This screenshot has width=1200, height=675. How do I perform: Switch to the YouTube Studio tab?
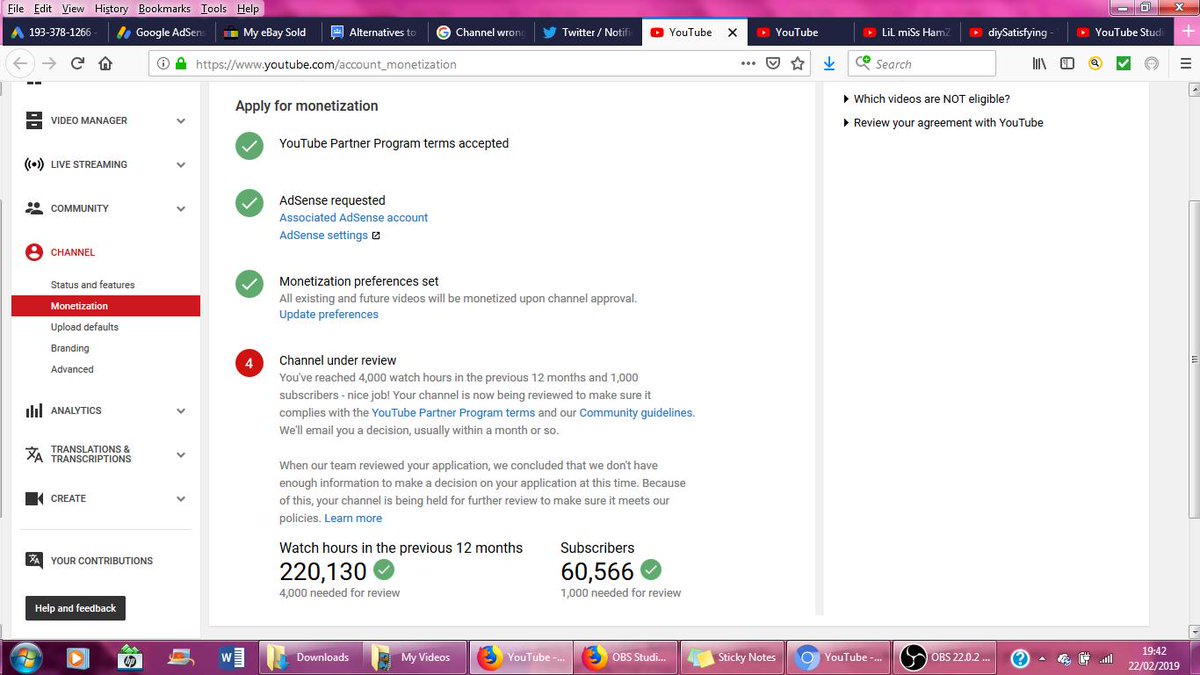(1120, 32)
